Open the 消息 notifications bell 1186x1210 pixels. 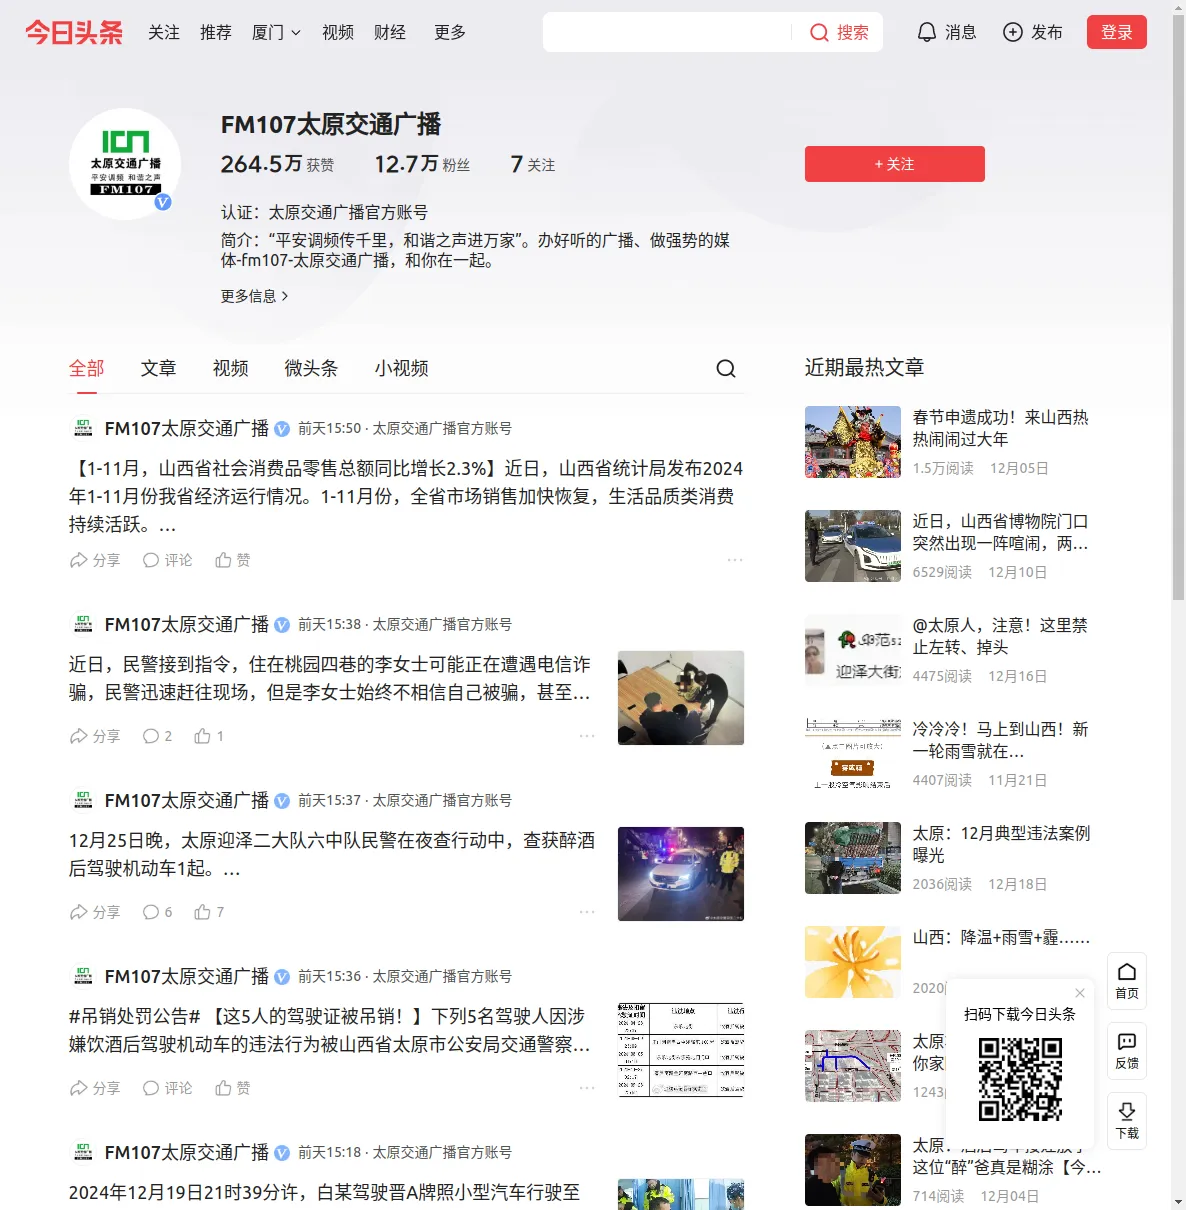(x=946, y=33)
